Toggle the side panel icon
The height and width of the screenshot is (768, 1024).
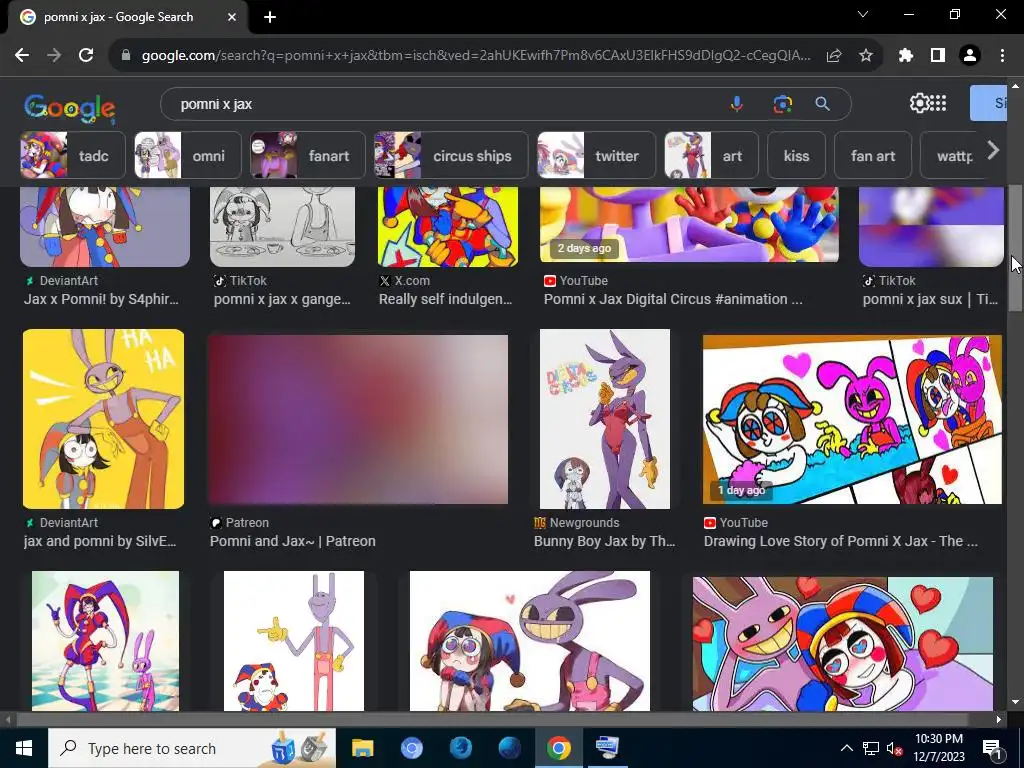click(x=938, y=56)
